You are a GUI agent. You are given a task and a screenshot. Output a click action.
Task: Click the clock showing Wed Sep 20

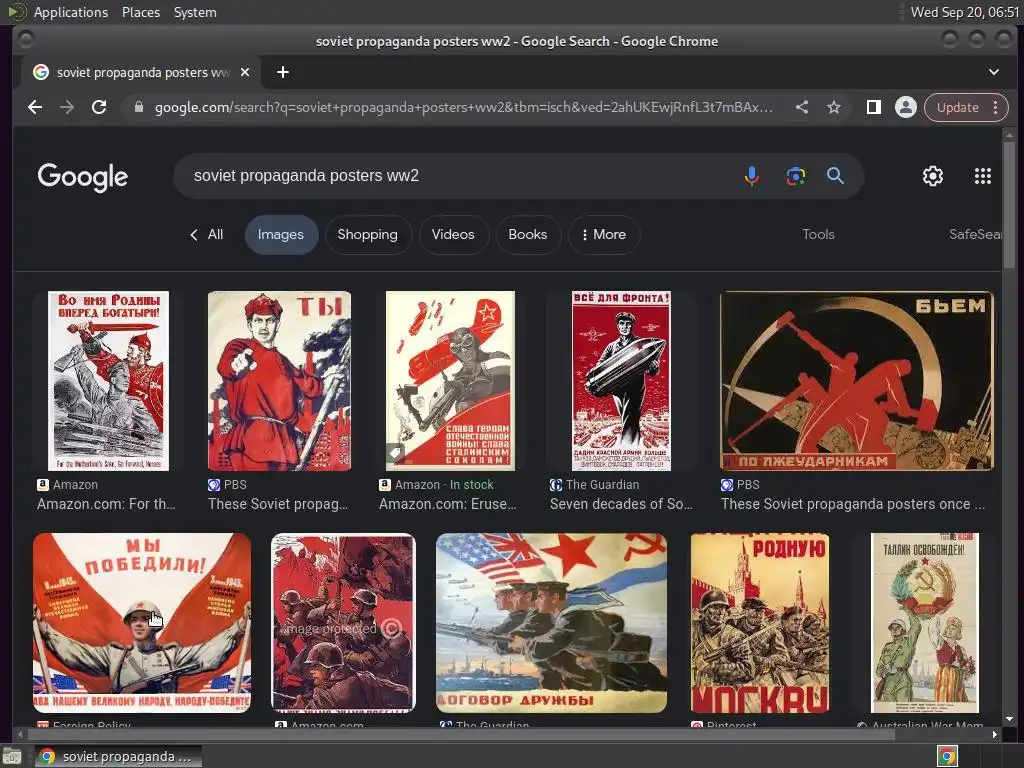[x=965, y=12]
